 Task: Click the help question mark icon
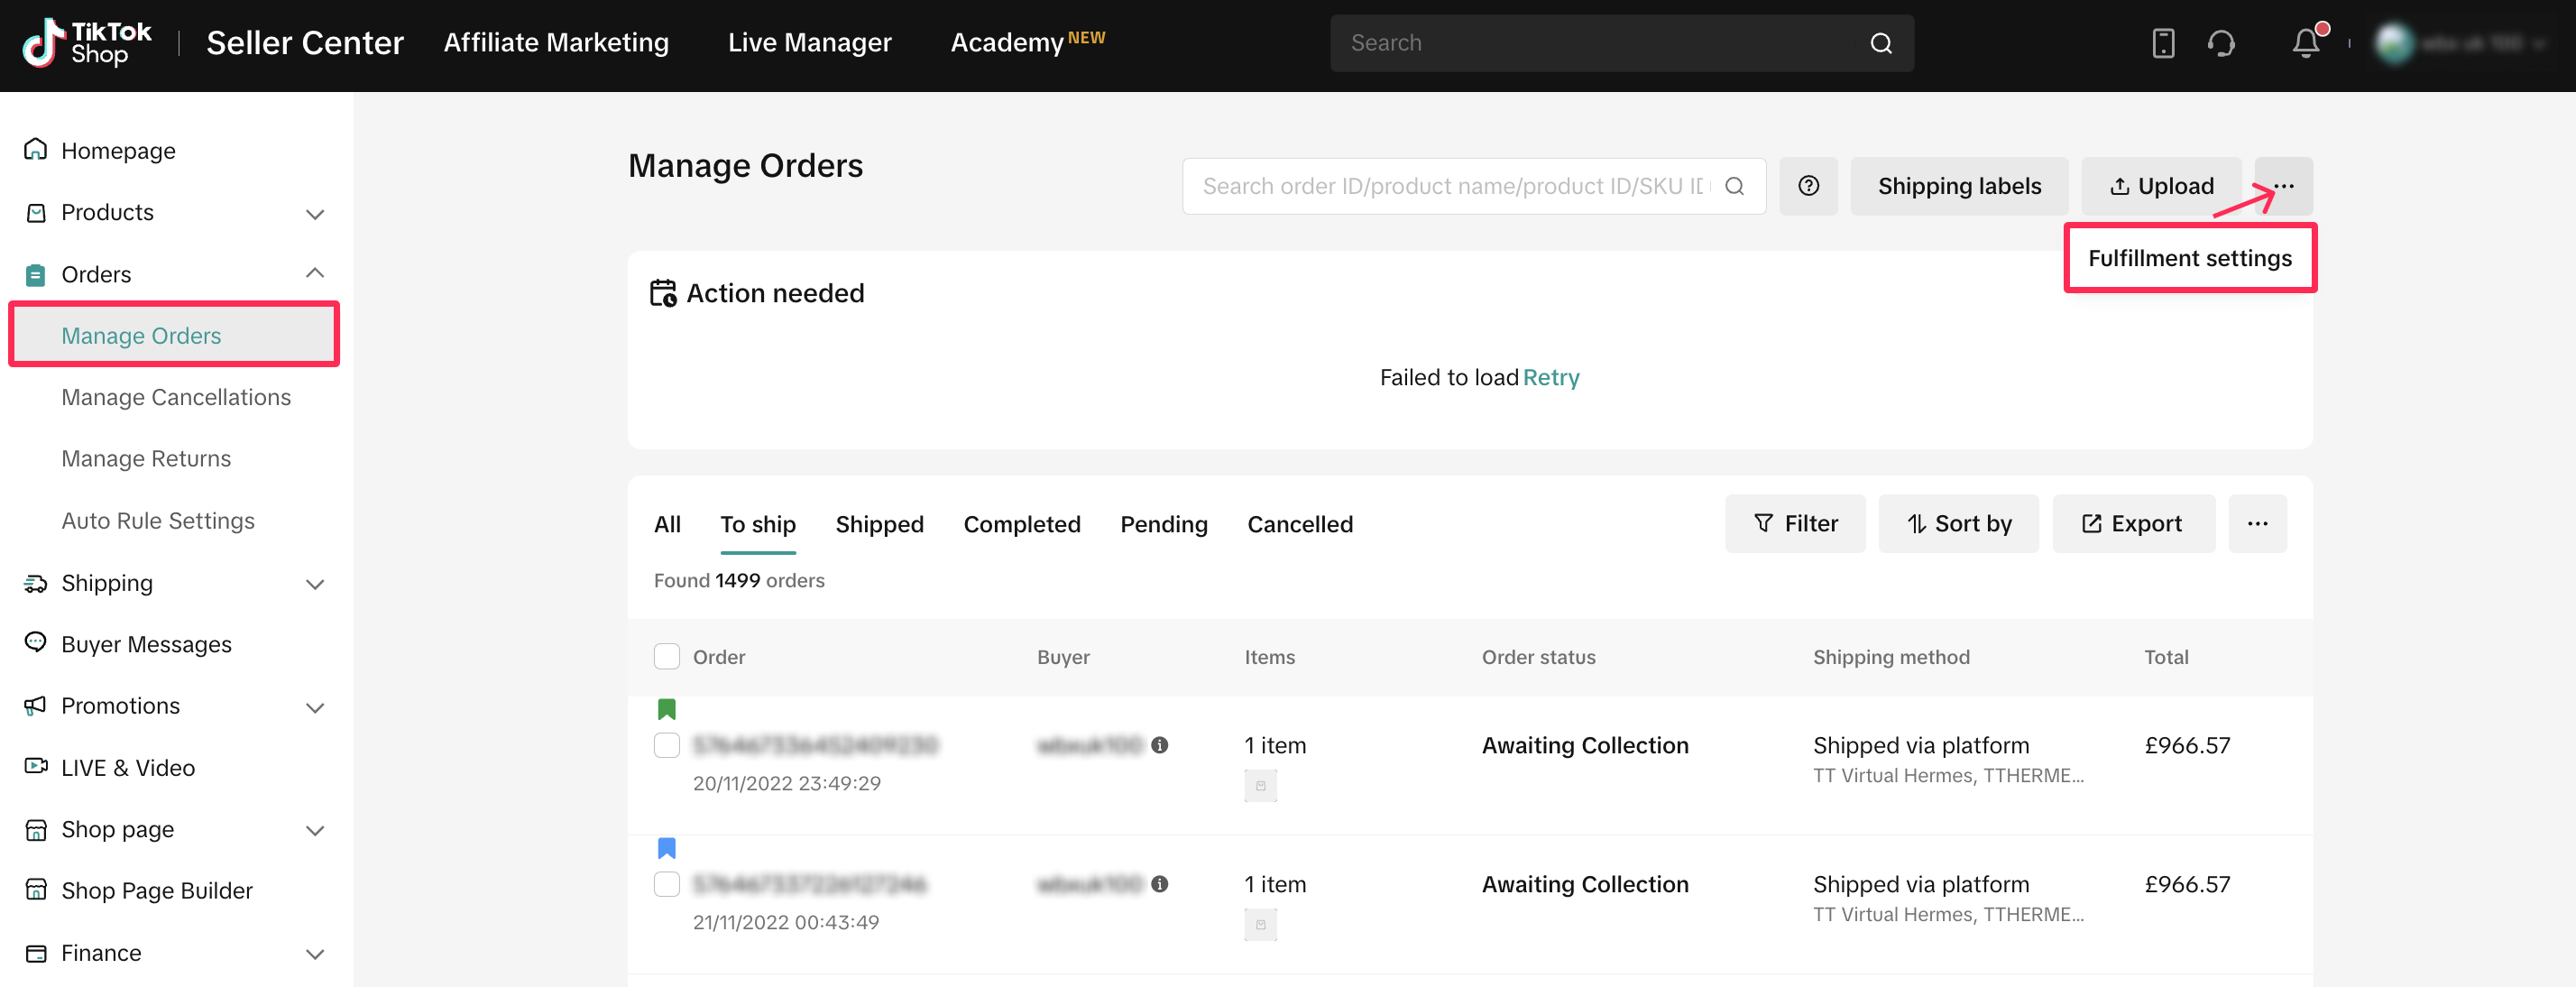(1808, 186)
